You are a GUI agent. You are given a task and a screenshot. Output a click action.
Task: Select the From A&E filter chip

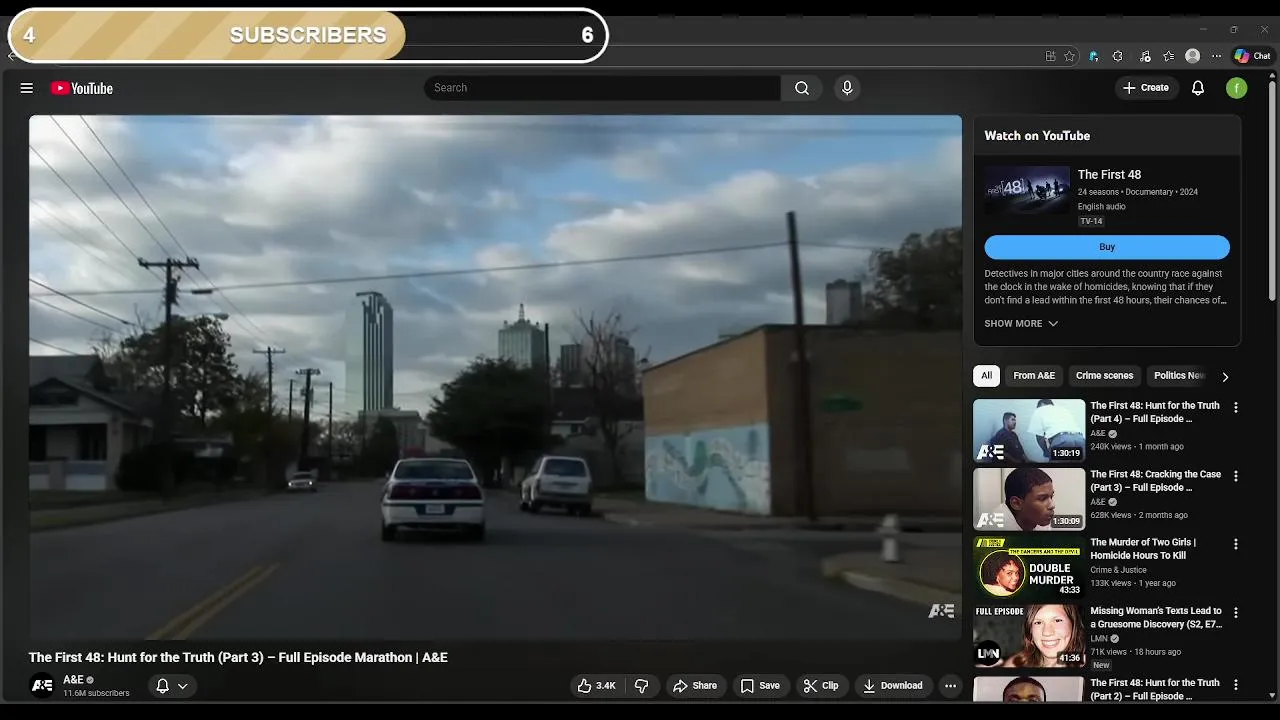(1034, 376)
